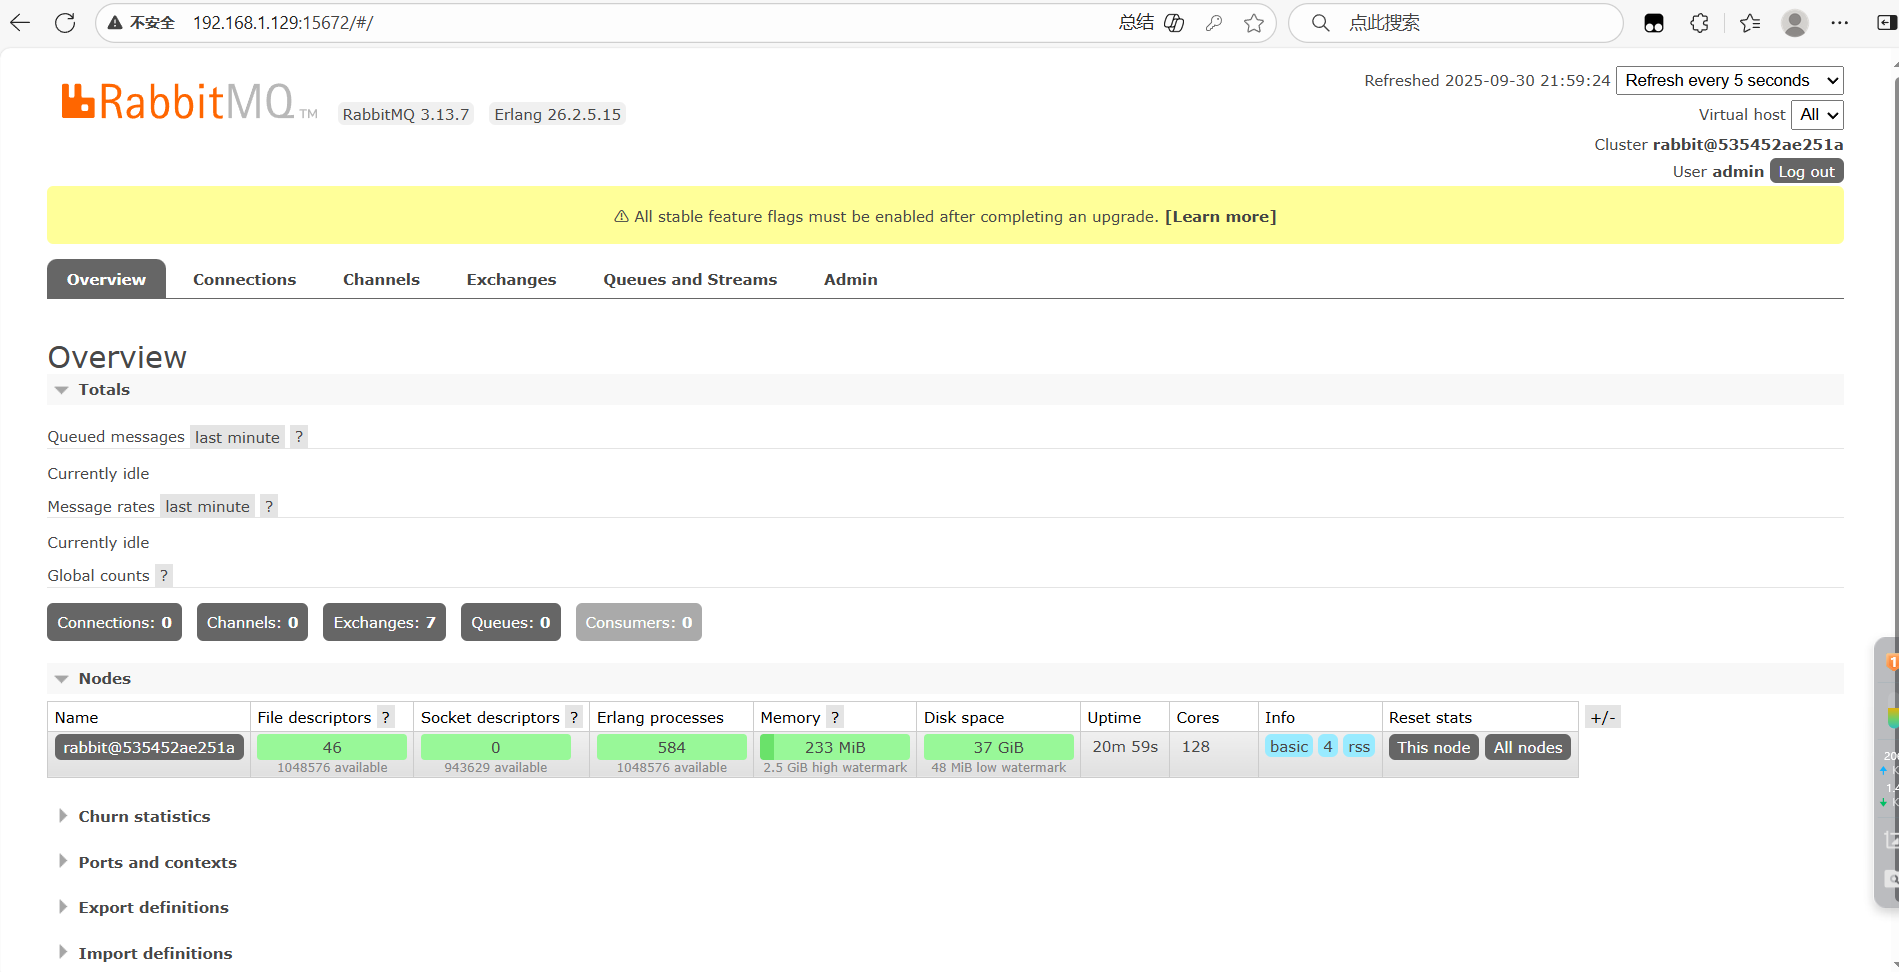Viewport: 1899px width, 972px height.
Task: Click Queues: 0 count button
Action: 511,622
